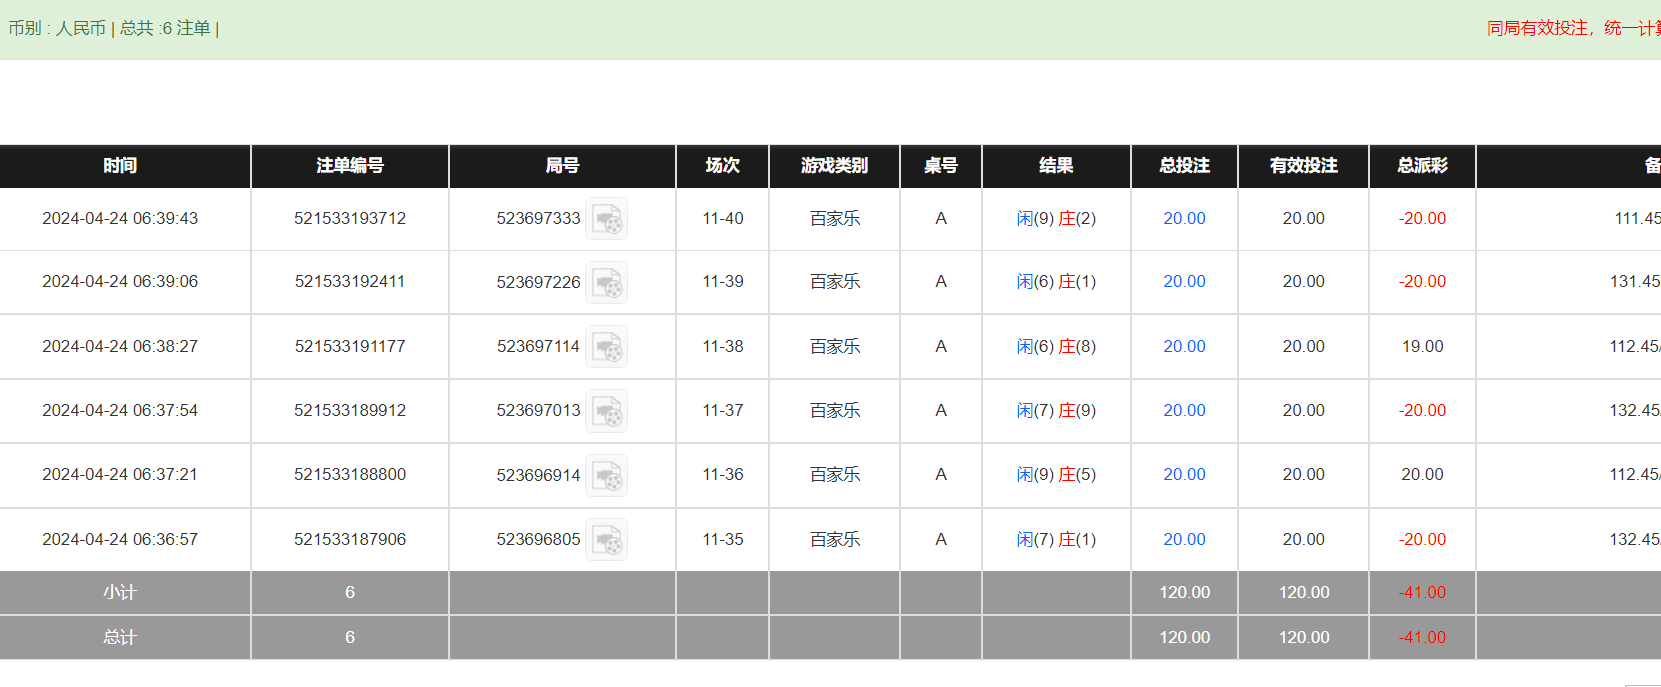Screen dimensions: 1661x687
Task: Click blue 20.00 total bet for 11-40
Action: pos(1184,219)
